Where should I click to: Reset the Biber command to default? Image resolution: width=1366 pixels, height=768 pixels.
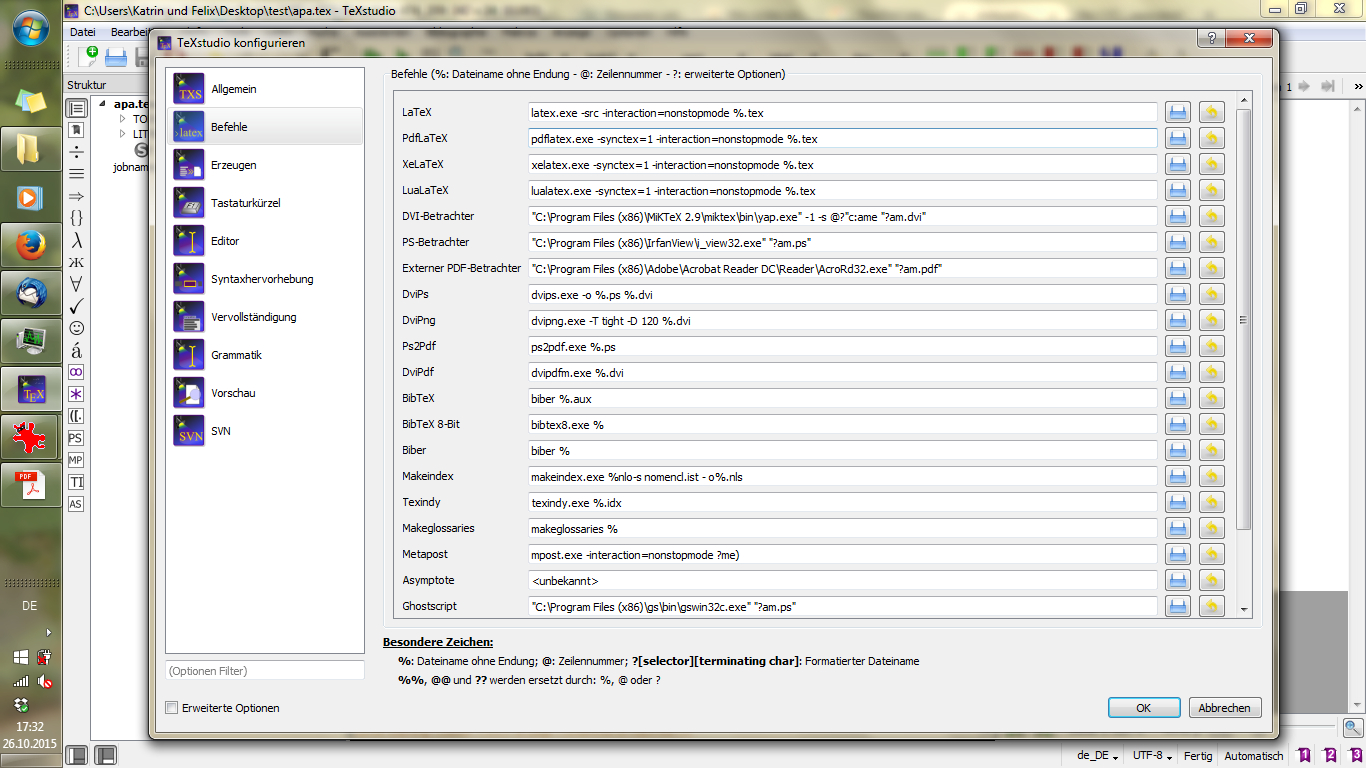tap(1211, 450)
